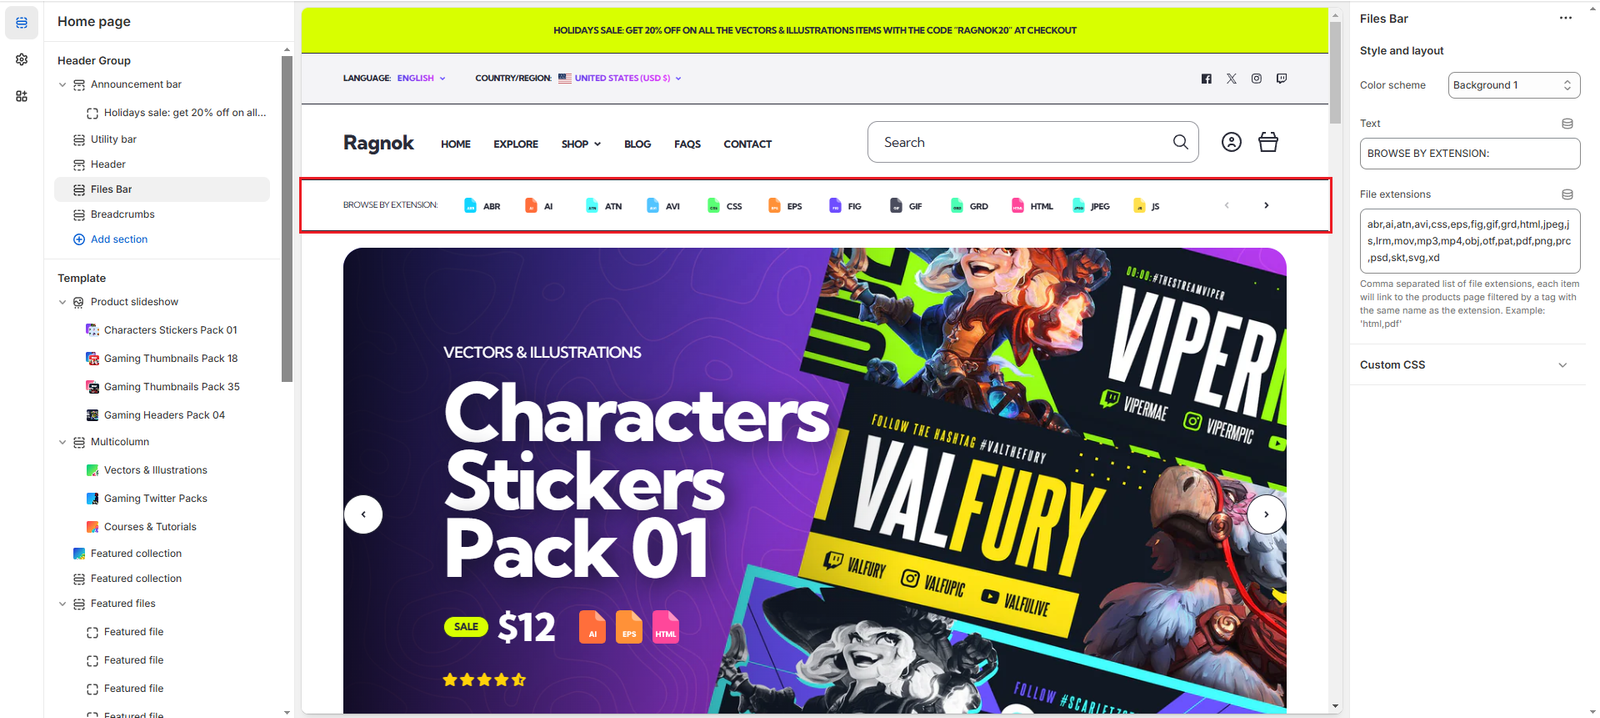The width and height of the screenshot is (1600, 718).
Task: Advance slideshow with the right arrow button
Action: (1266, 514)
